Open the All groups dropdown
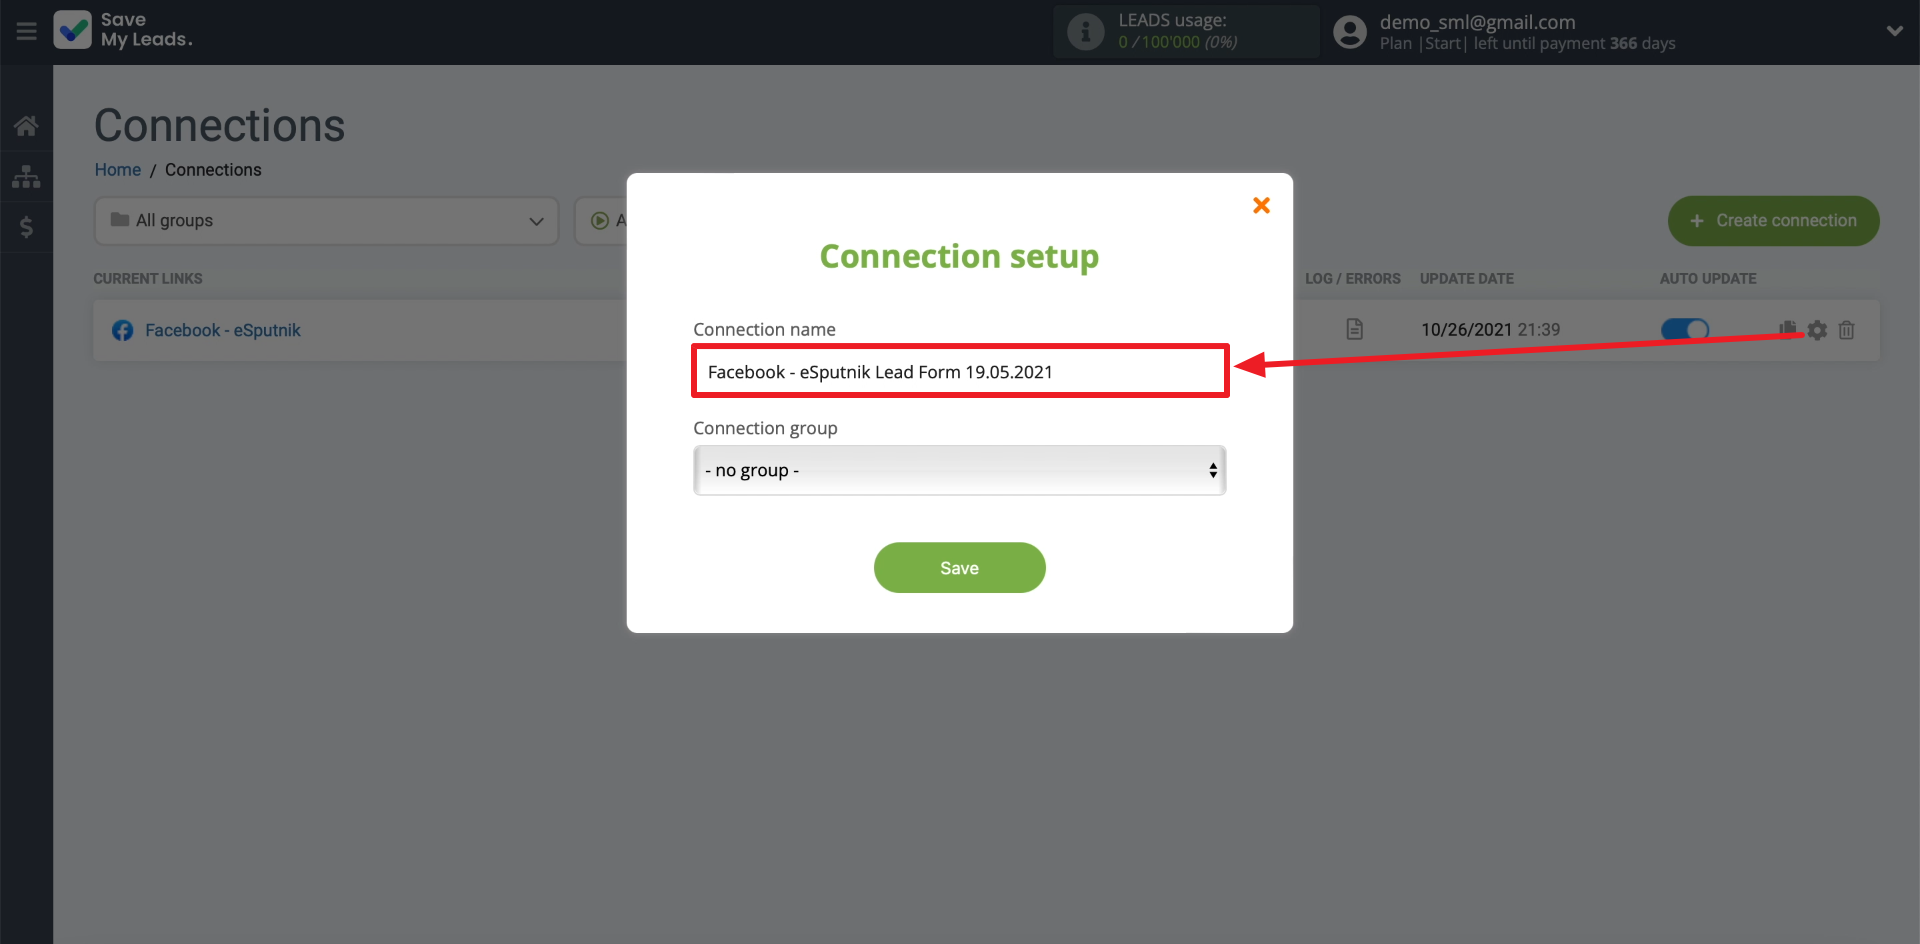This screenshot has width=1920, height=944. tap(327, 220)
